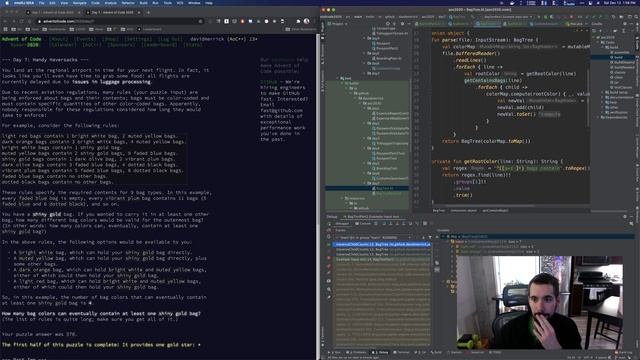Image resolution: width=640 pixels, height=360 pixels.
Task: Select BagTreePart2 Example input test debug tab
Action: (x=373, y=216)
